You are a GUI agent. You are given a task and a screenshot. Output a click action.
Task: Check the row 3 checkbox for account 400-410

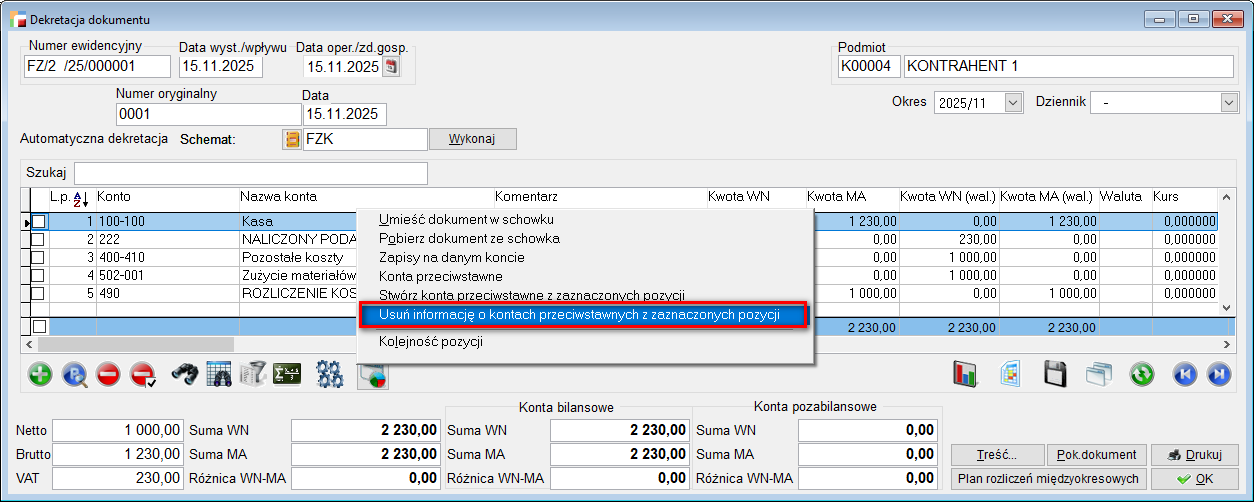tap(39, 257)
